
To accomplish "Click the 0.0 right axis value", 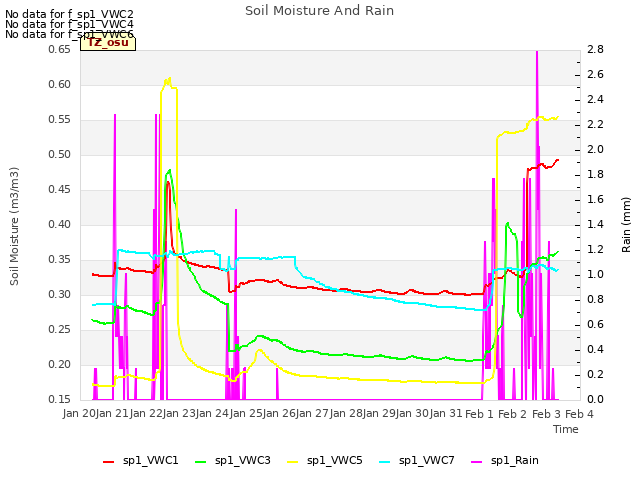I will tap(596, 400).
